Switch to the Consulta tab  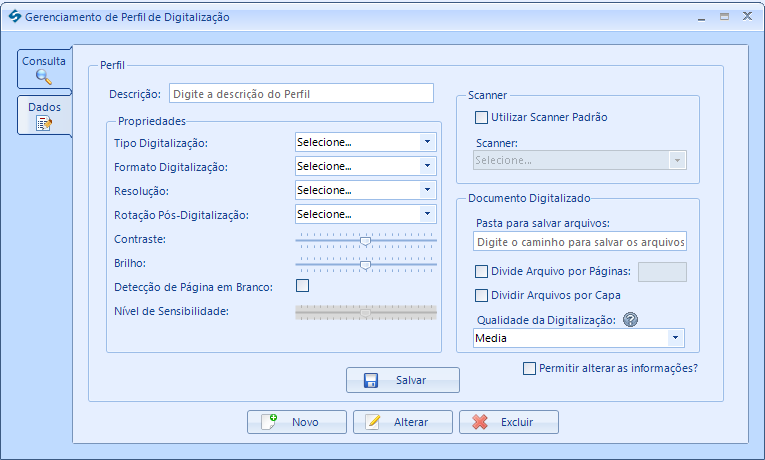click(x=44, y=69)
